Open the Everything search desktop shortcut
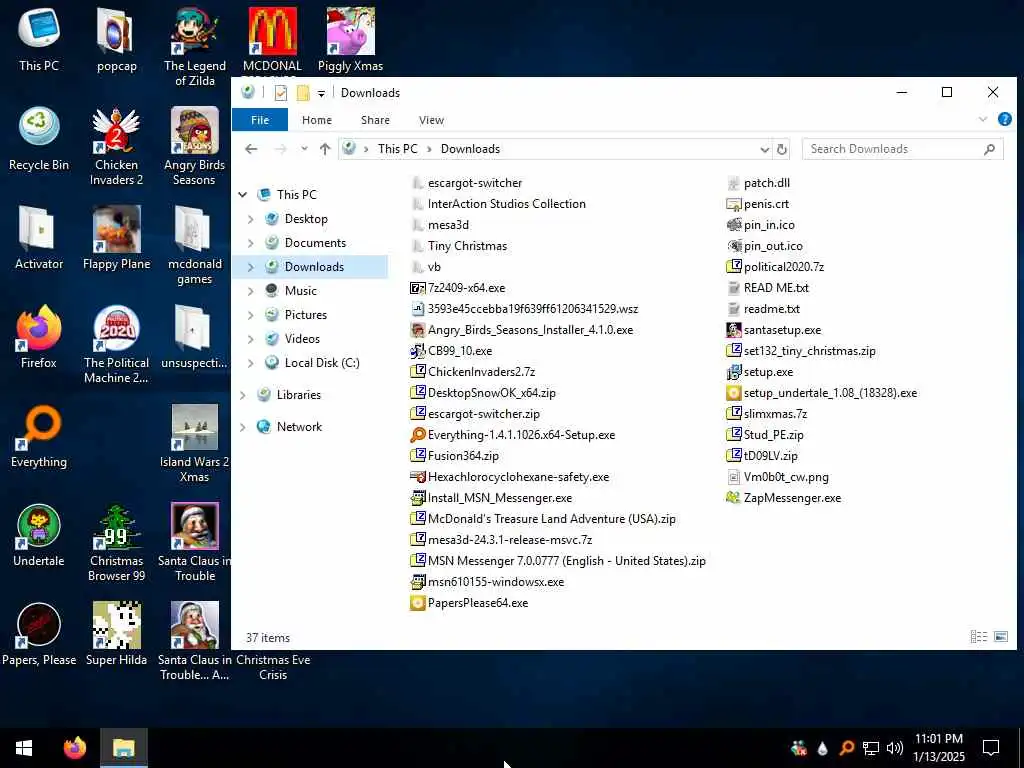The height and width of the screenshot is (768, 1024). click(x=39, y=436)
